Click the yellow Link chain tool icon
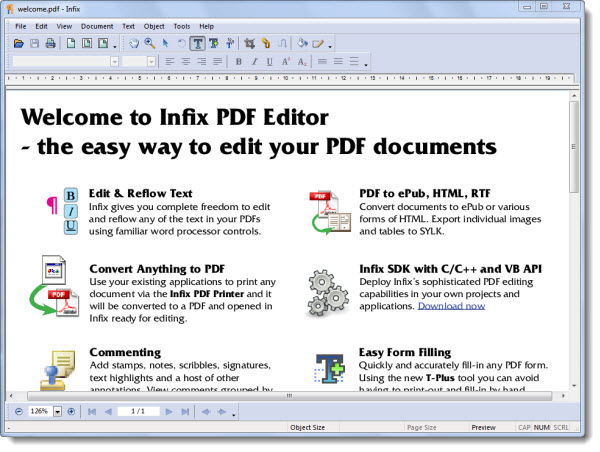Viewport: 600px width, 452px height. tap(266, 44)
